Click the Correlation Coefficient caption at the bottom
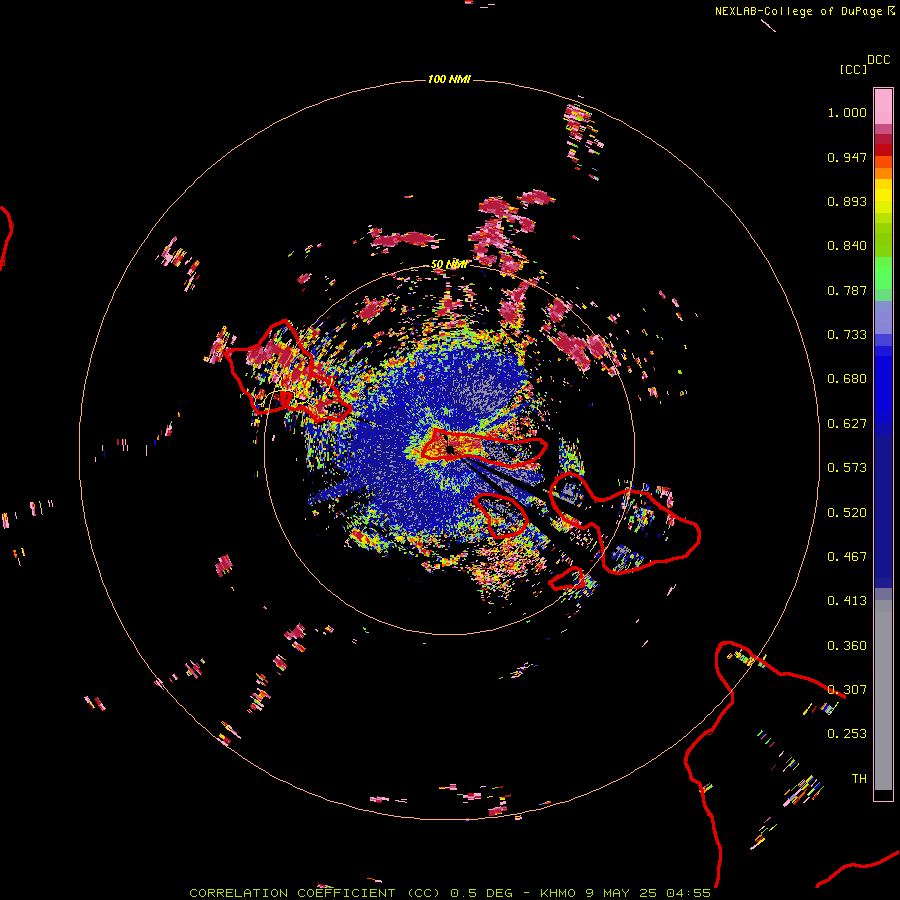Viewport: 900px width, 900px height. 450,893
